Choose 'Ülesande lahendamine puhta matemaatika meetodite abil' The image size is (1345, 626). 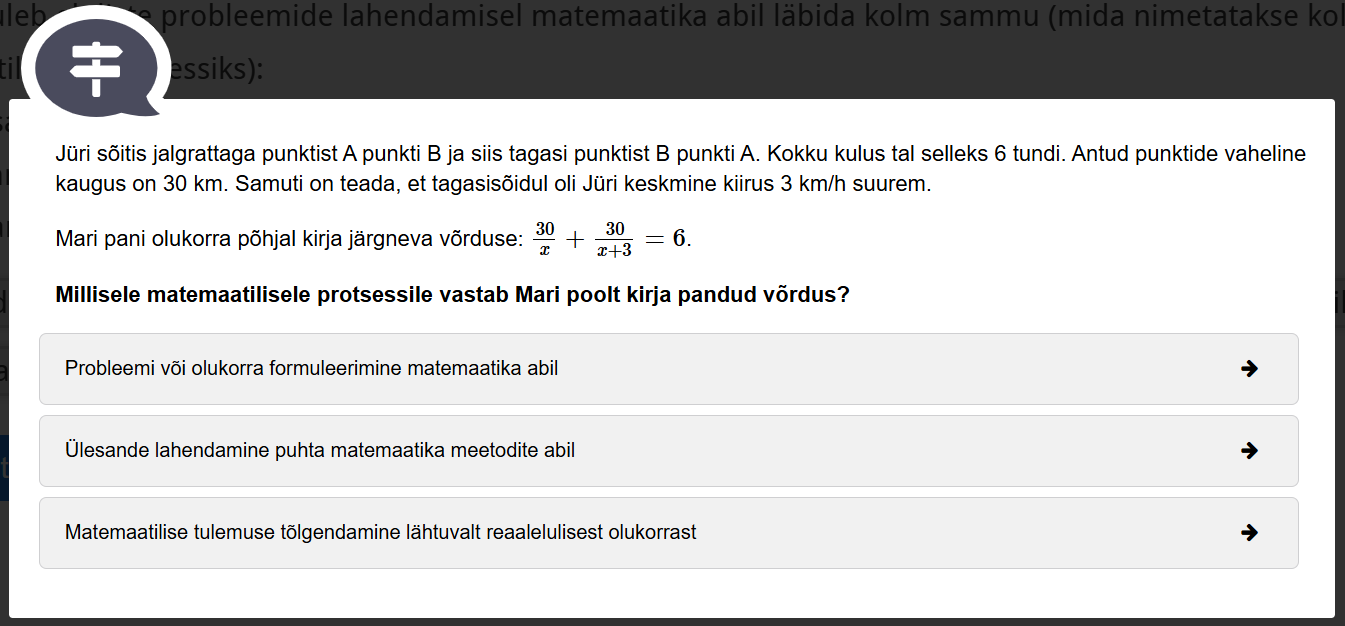320,451
